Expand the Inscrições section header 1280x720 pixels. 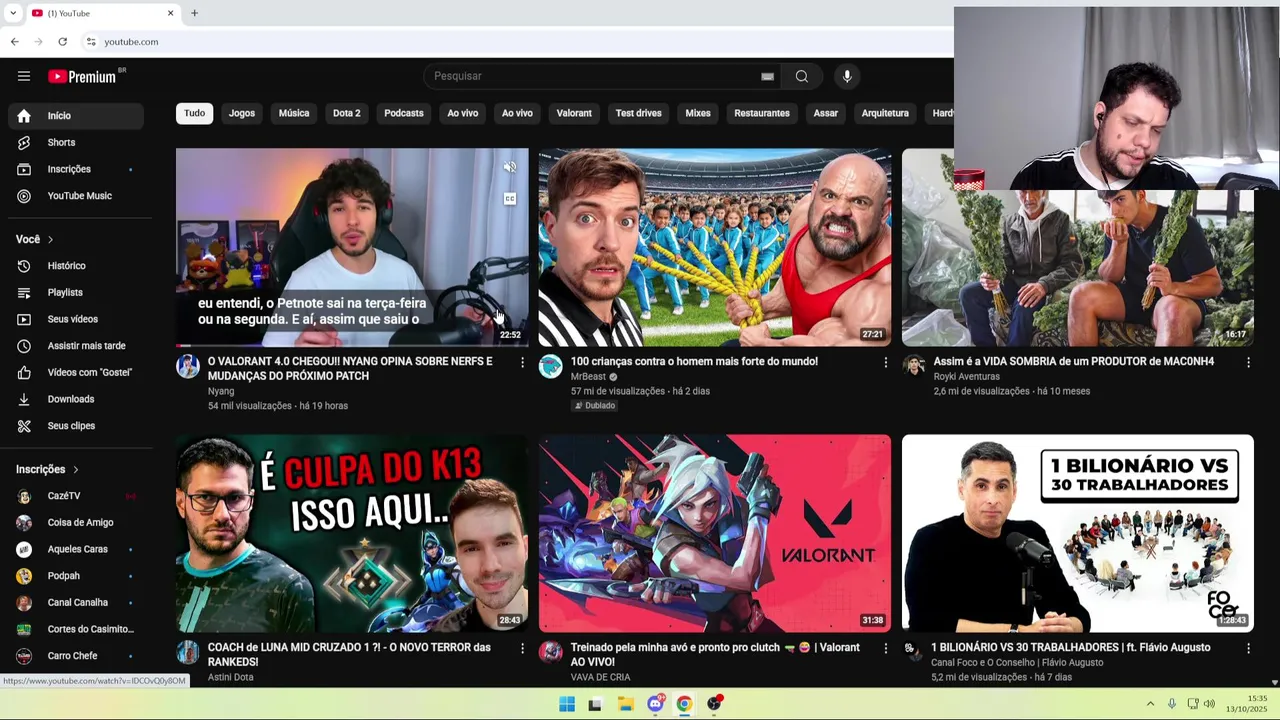click(x=47, y=469)
